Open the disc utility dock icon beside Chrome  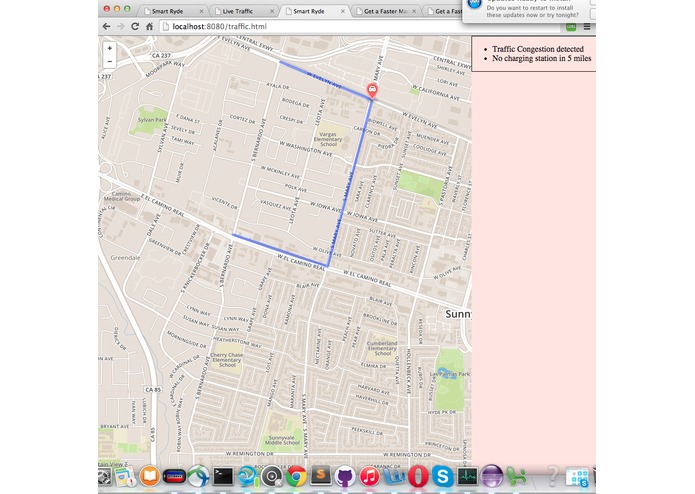[x=272, y=477]
